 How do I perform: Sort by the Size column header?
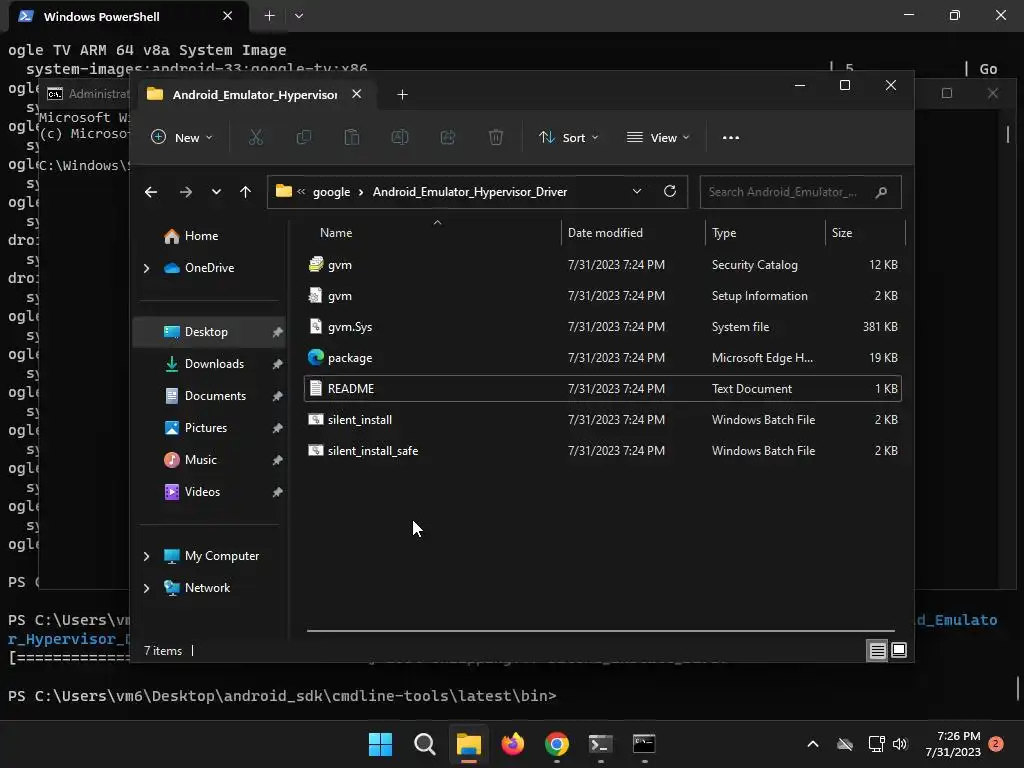coord(842,232)
